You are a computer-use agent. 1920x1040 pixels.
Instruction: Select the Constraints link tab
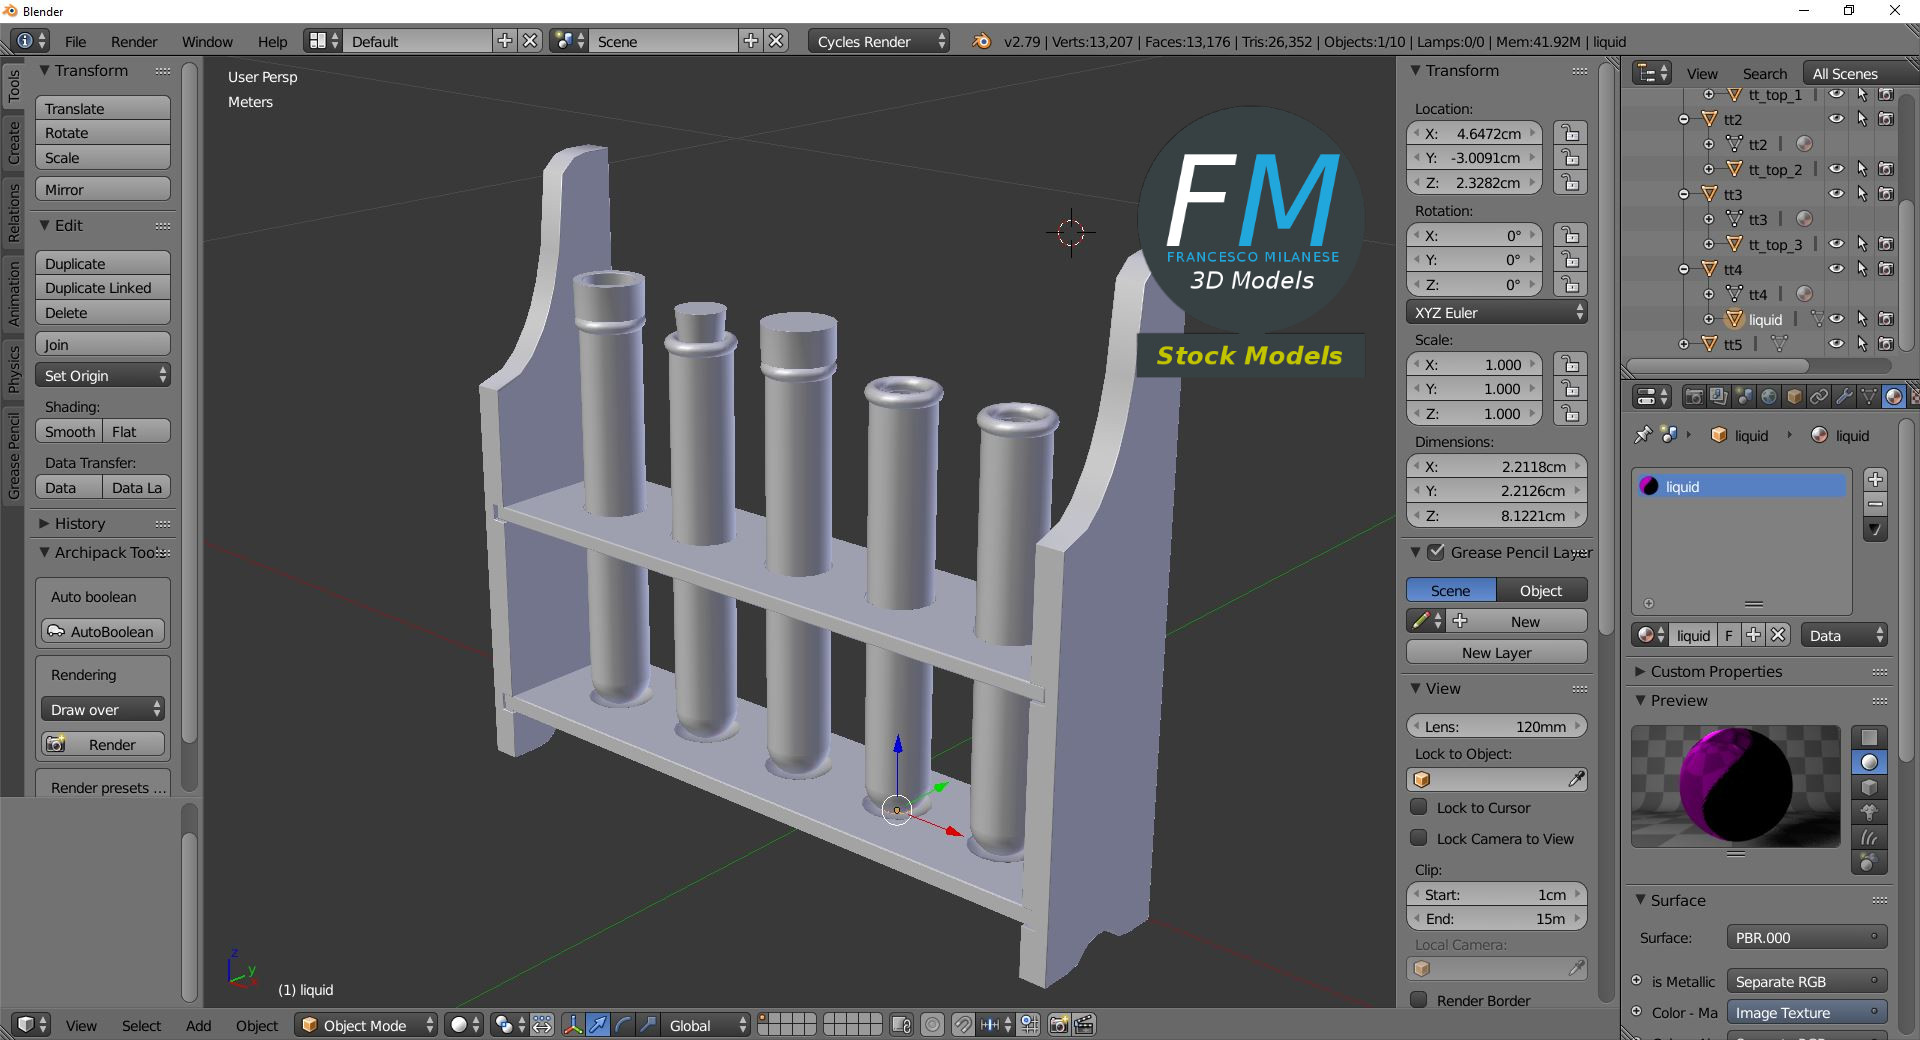click(1818, 396)
